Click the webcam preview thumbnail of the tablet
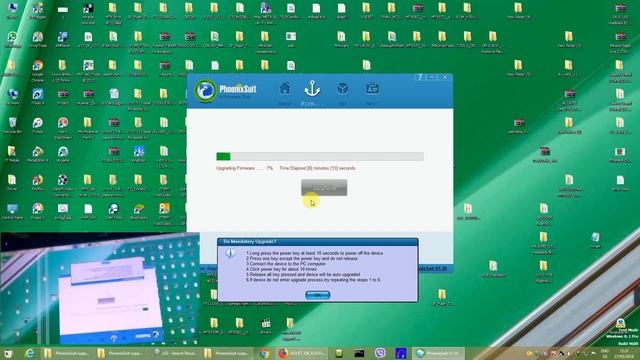This screenshot has height=360, width=640. click(x=100, y=288)
